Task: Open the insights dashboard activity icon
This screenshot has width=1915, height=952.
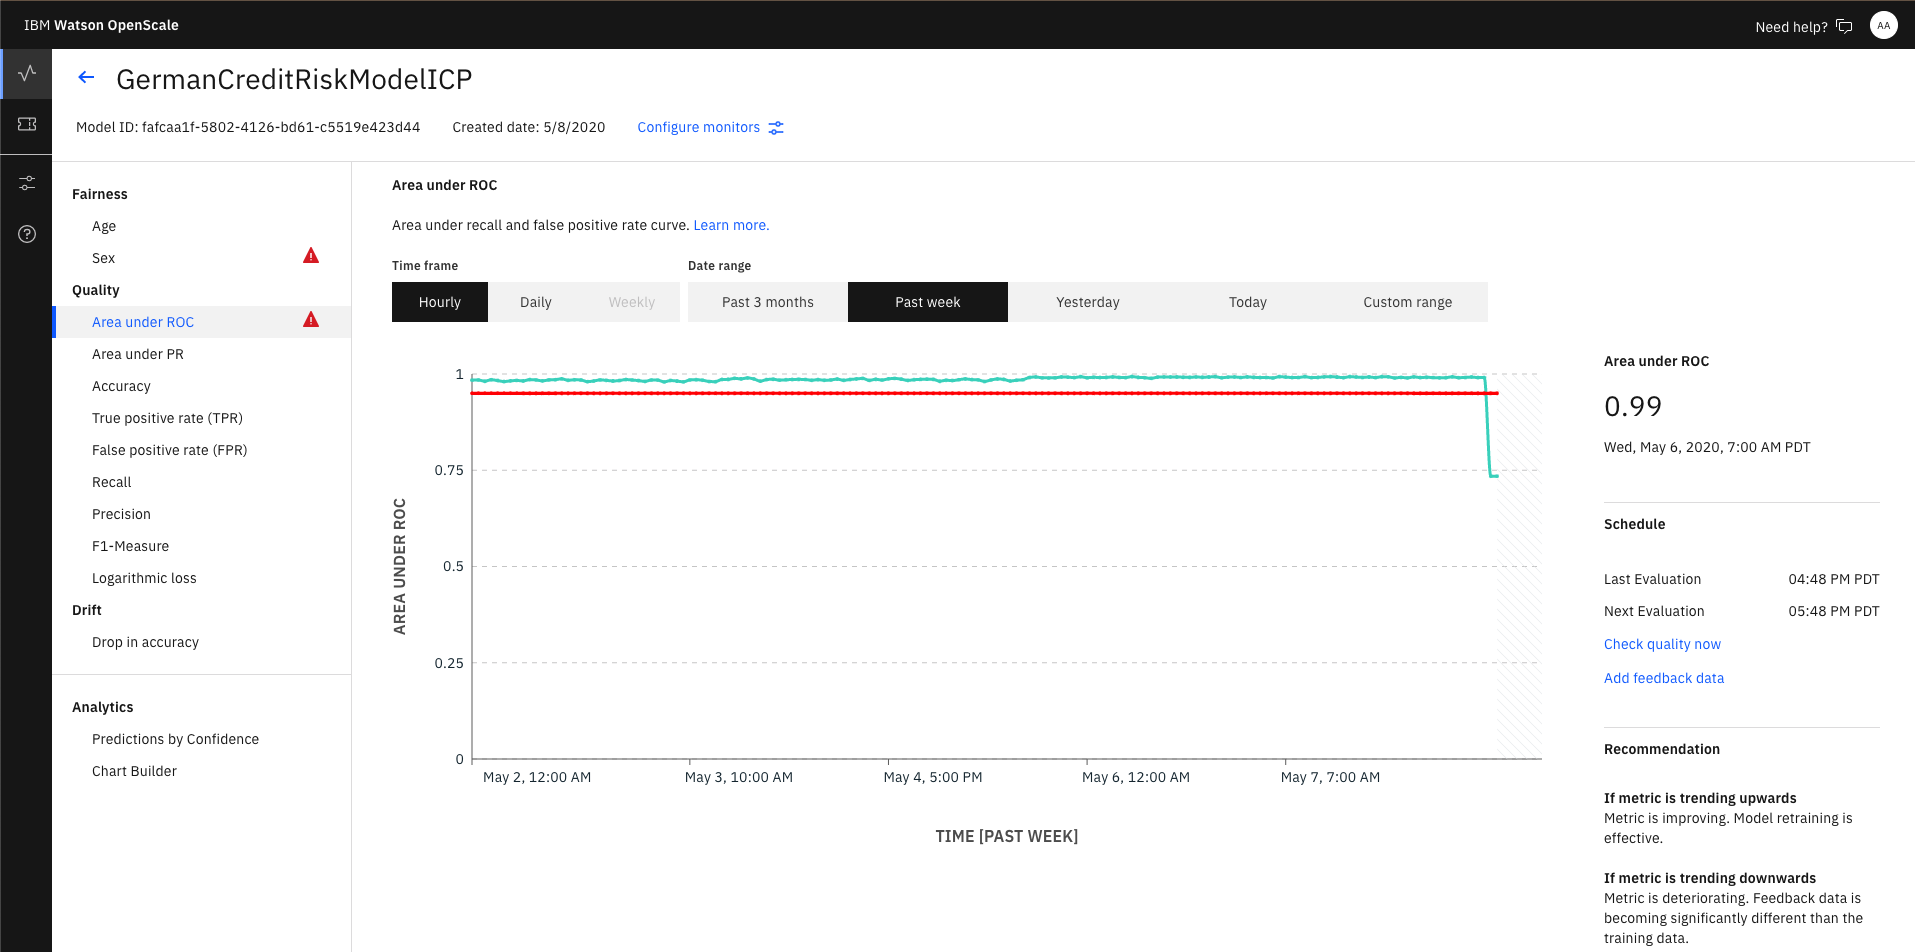Action: (27, 73)
